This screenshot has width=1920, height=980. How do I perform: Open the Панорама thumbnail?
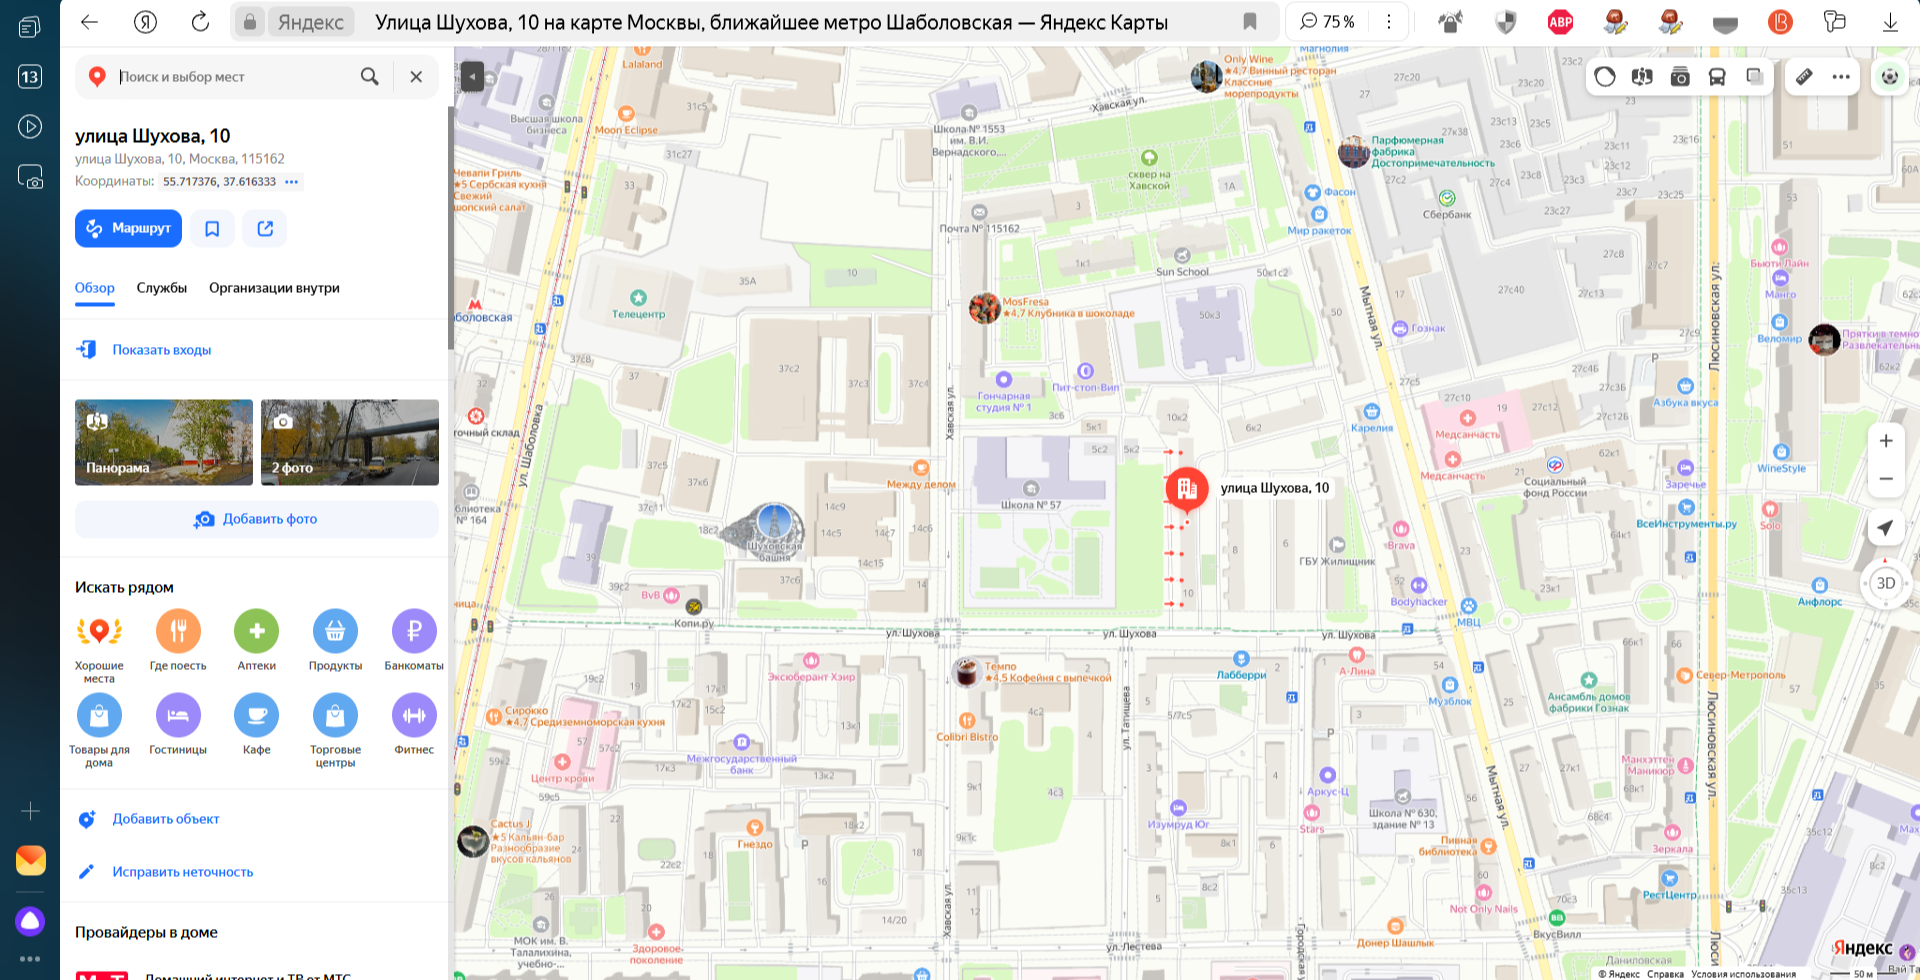tap(164, 442)
